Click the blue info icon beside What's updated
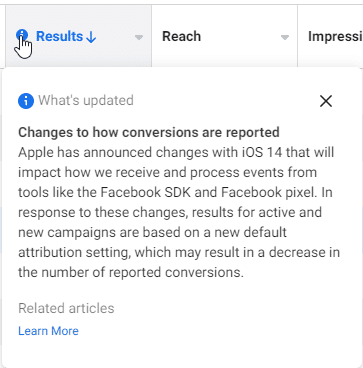The width and height of the screenshot is (363, 368). click(x=26, y=101)
